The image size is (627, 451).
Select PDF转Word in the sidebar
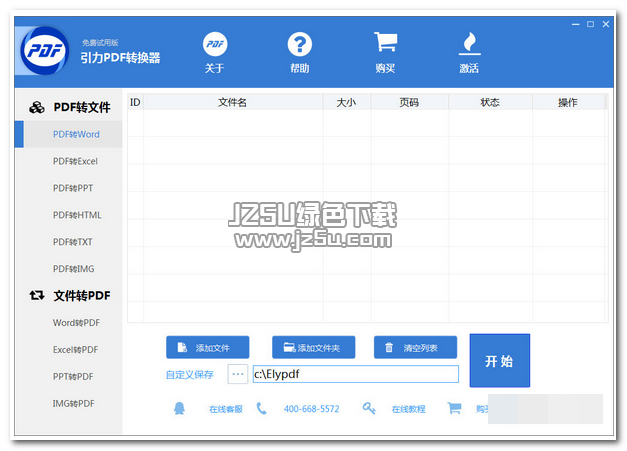(68, 134)
